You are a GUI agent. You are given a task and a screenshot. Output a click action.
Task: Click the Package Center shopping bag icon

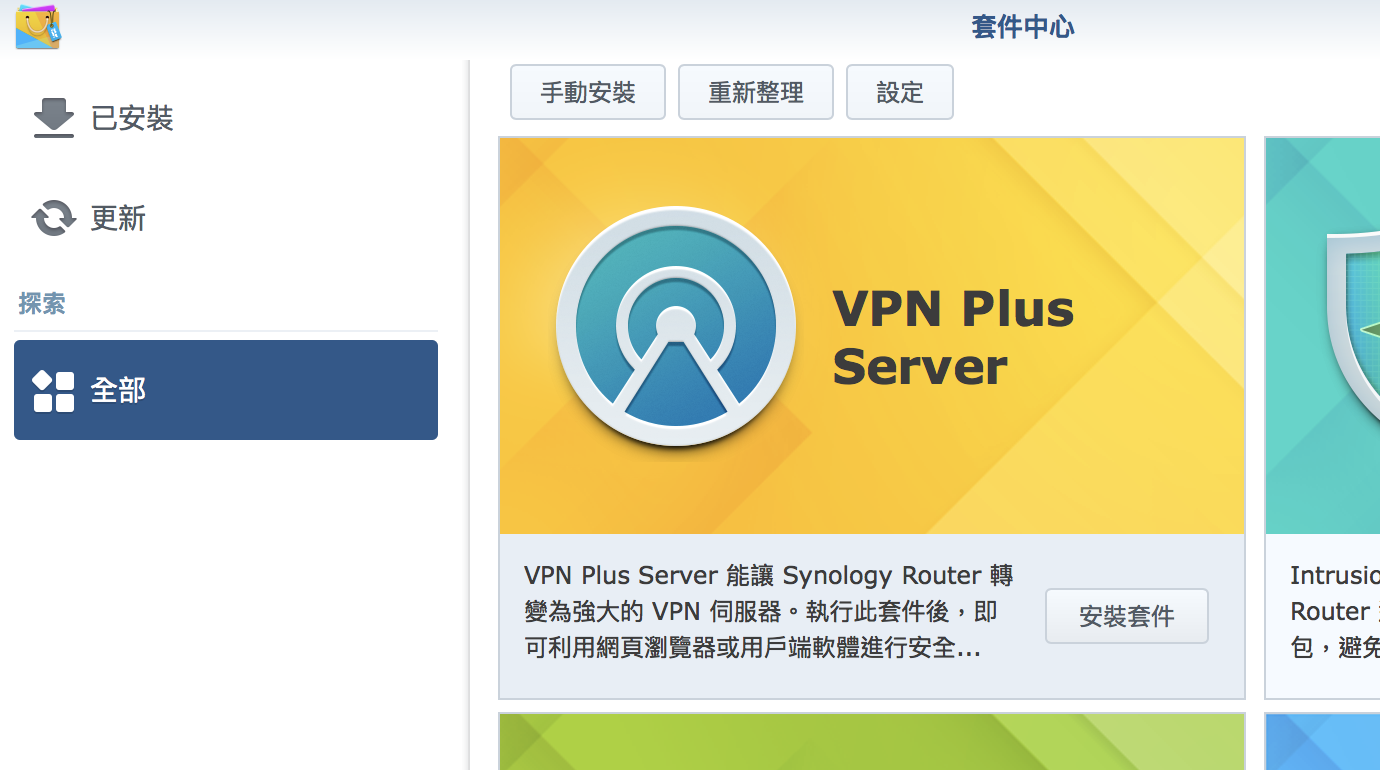coord(38,27)
